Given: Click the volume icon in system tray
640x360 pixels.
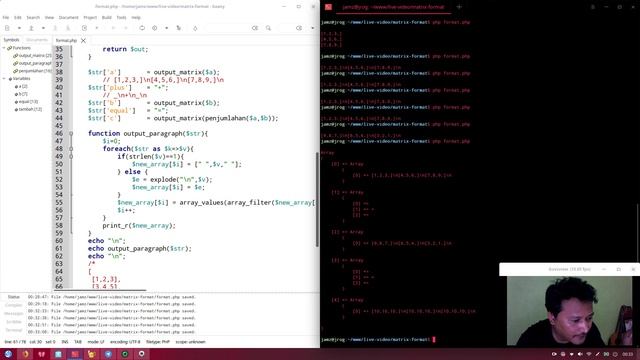Looking at the screenshot, I should tap(580, 354).
